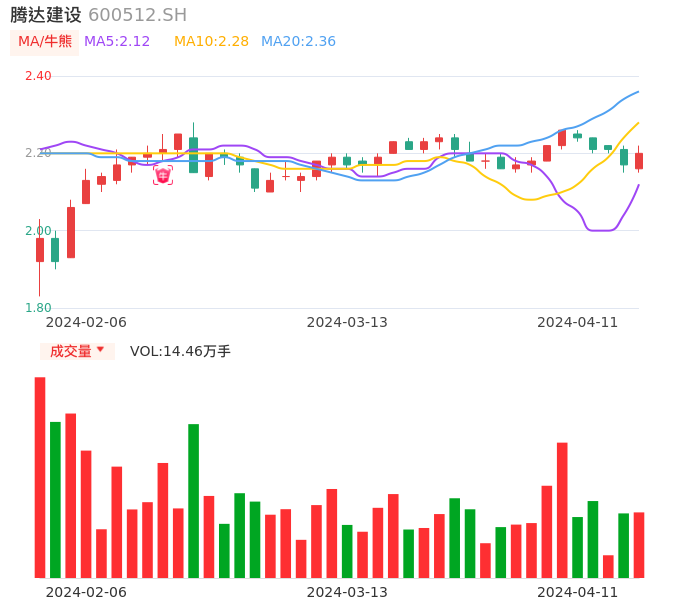Open the 成交量 dropdown arrow
The height and width of the screenshot is (606, 686).
point(100,350)
